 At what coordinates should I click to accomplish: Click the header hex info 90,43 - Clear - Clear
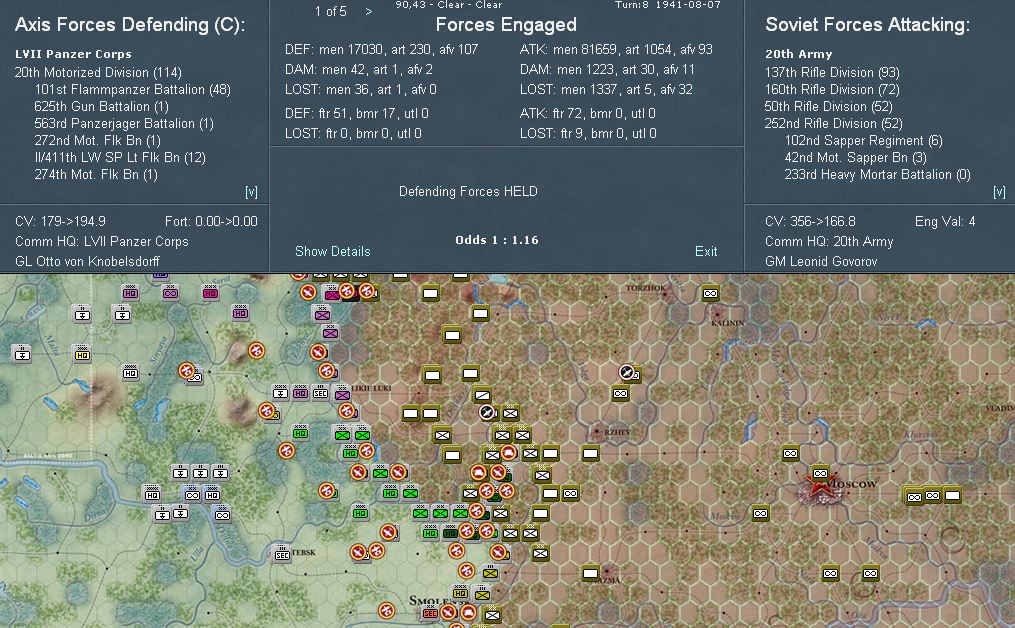point(449,5)
